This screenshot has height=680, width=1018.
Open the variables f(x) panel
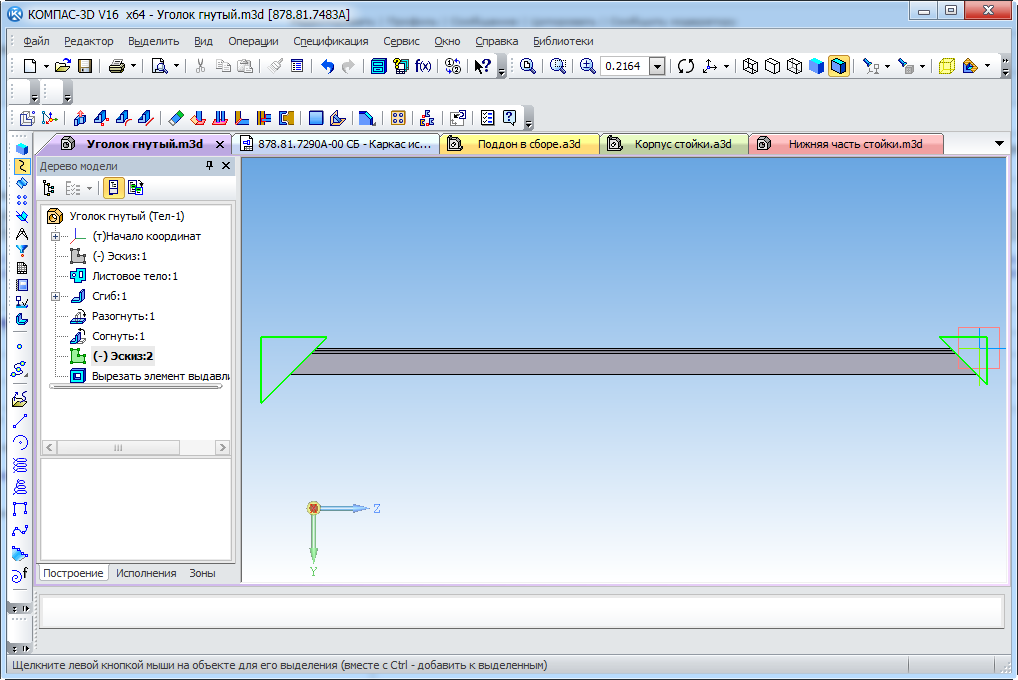(423, 66)
